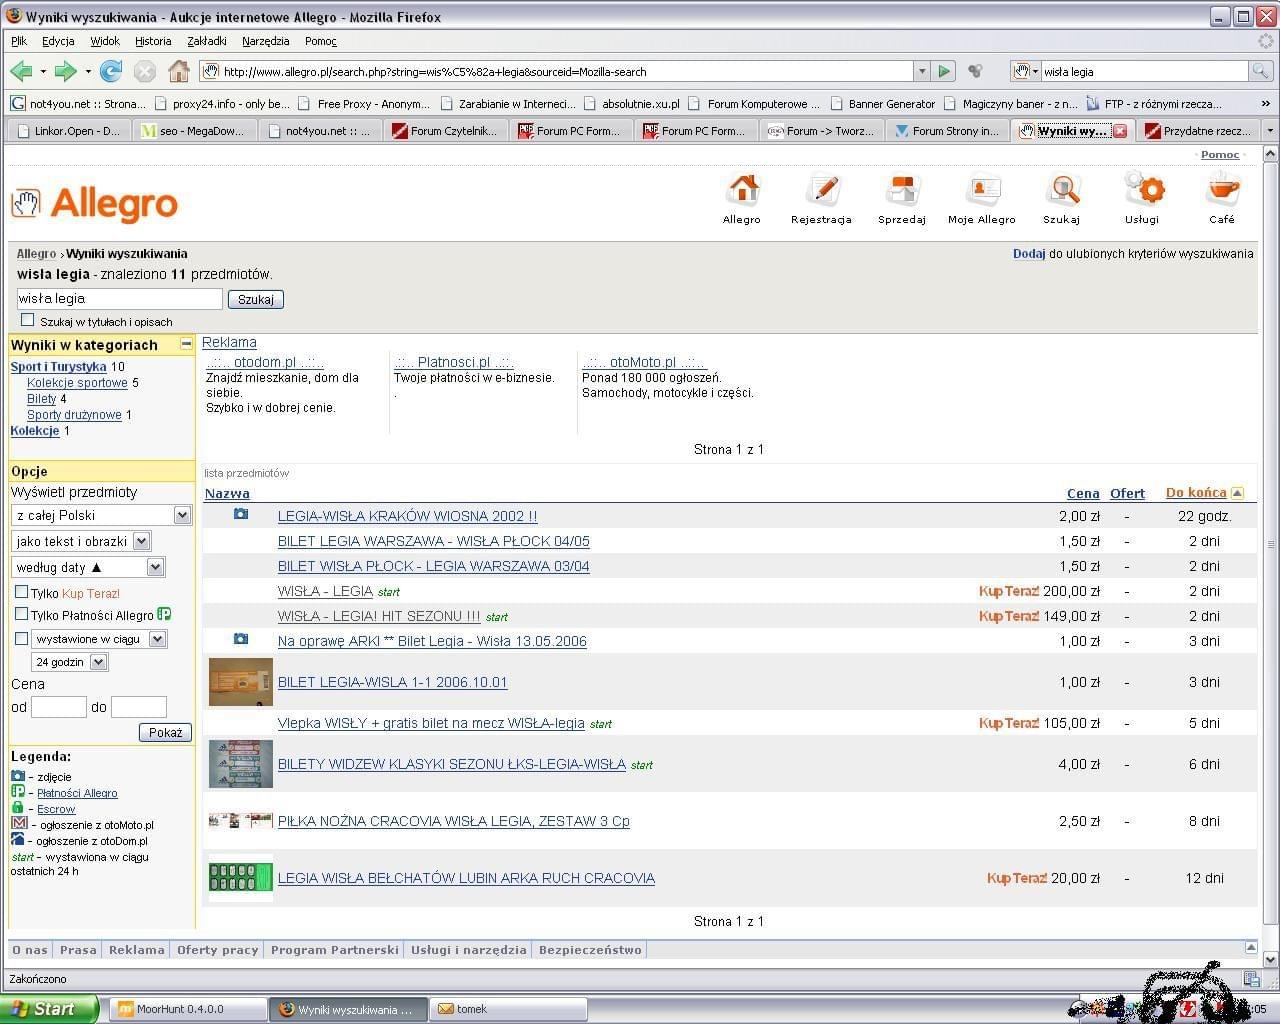1280x1024 pixels.
Task: Open the Escrow legend link
Action: pyautogui.click(x=56, y=809)
